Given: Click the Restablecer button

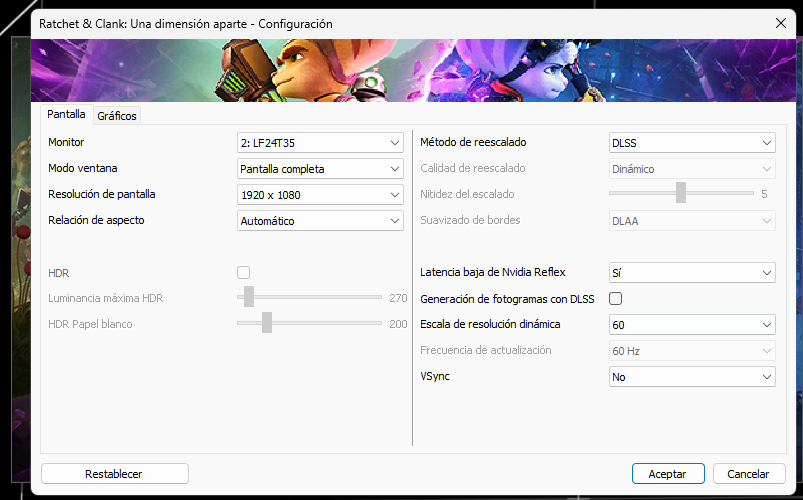Looking at the screenshot, I should pos(114,474).
